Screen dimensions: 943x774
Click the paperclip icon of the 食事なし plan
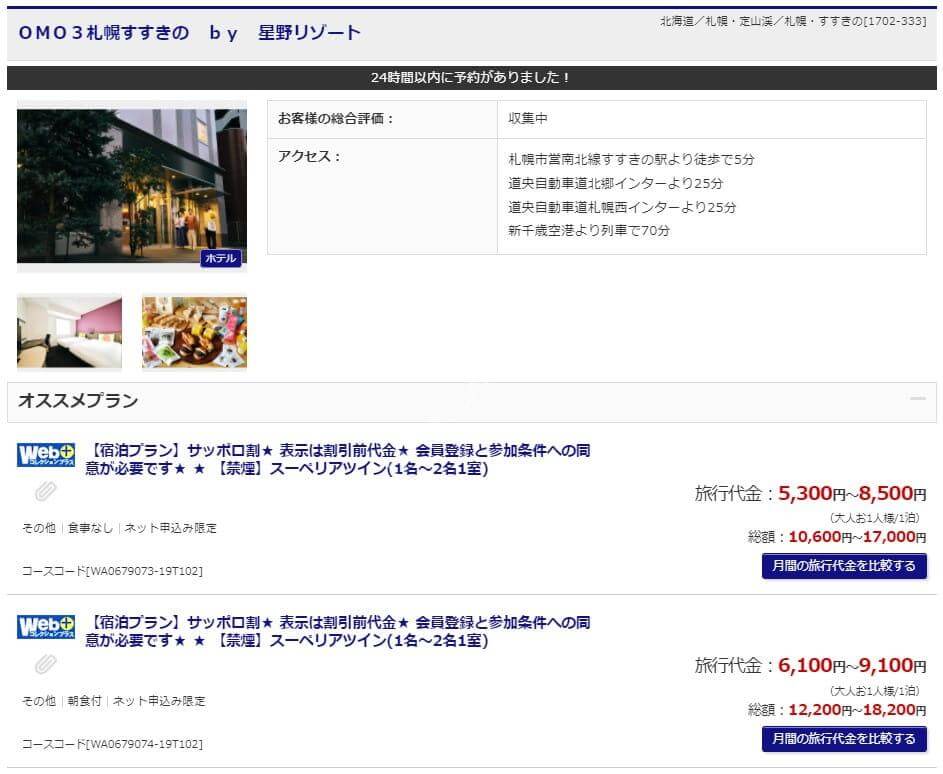(x=46, y=491)
